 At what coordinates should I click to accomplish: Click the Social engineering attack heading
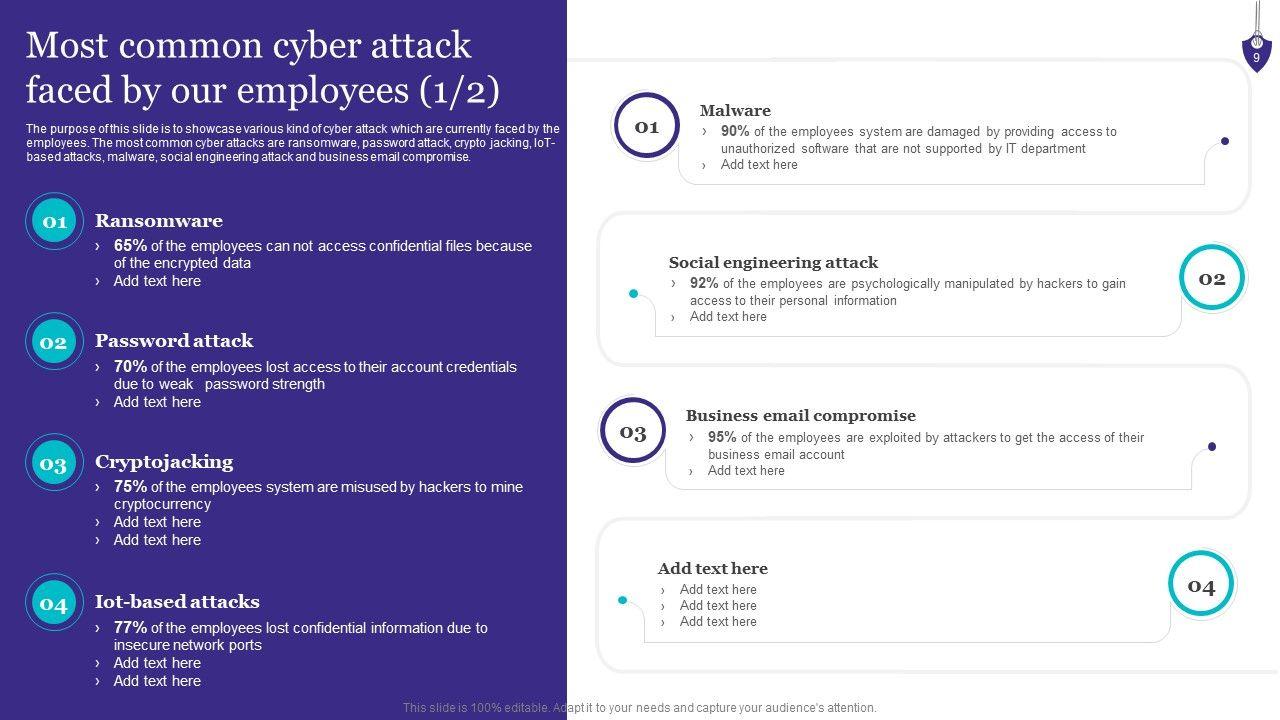click(773, 263)
